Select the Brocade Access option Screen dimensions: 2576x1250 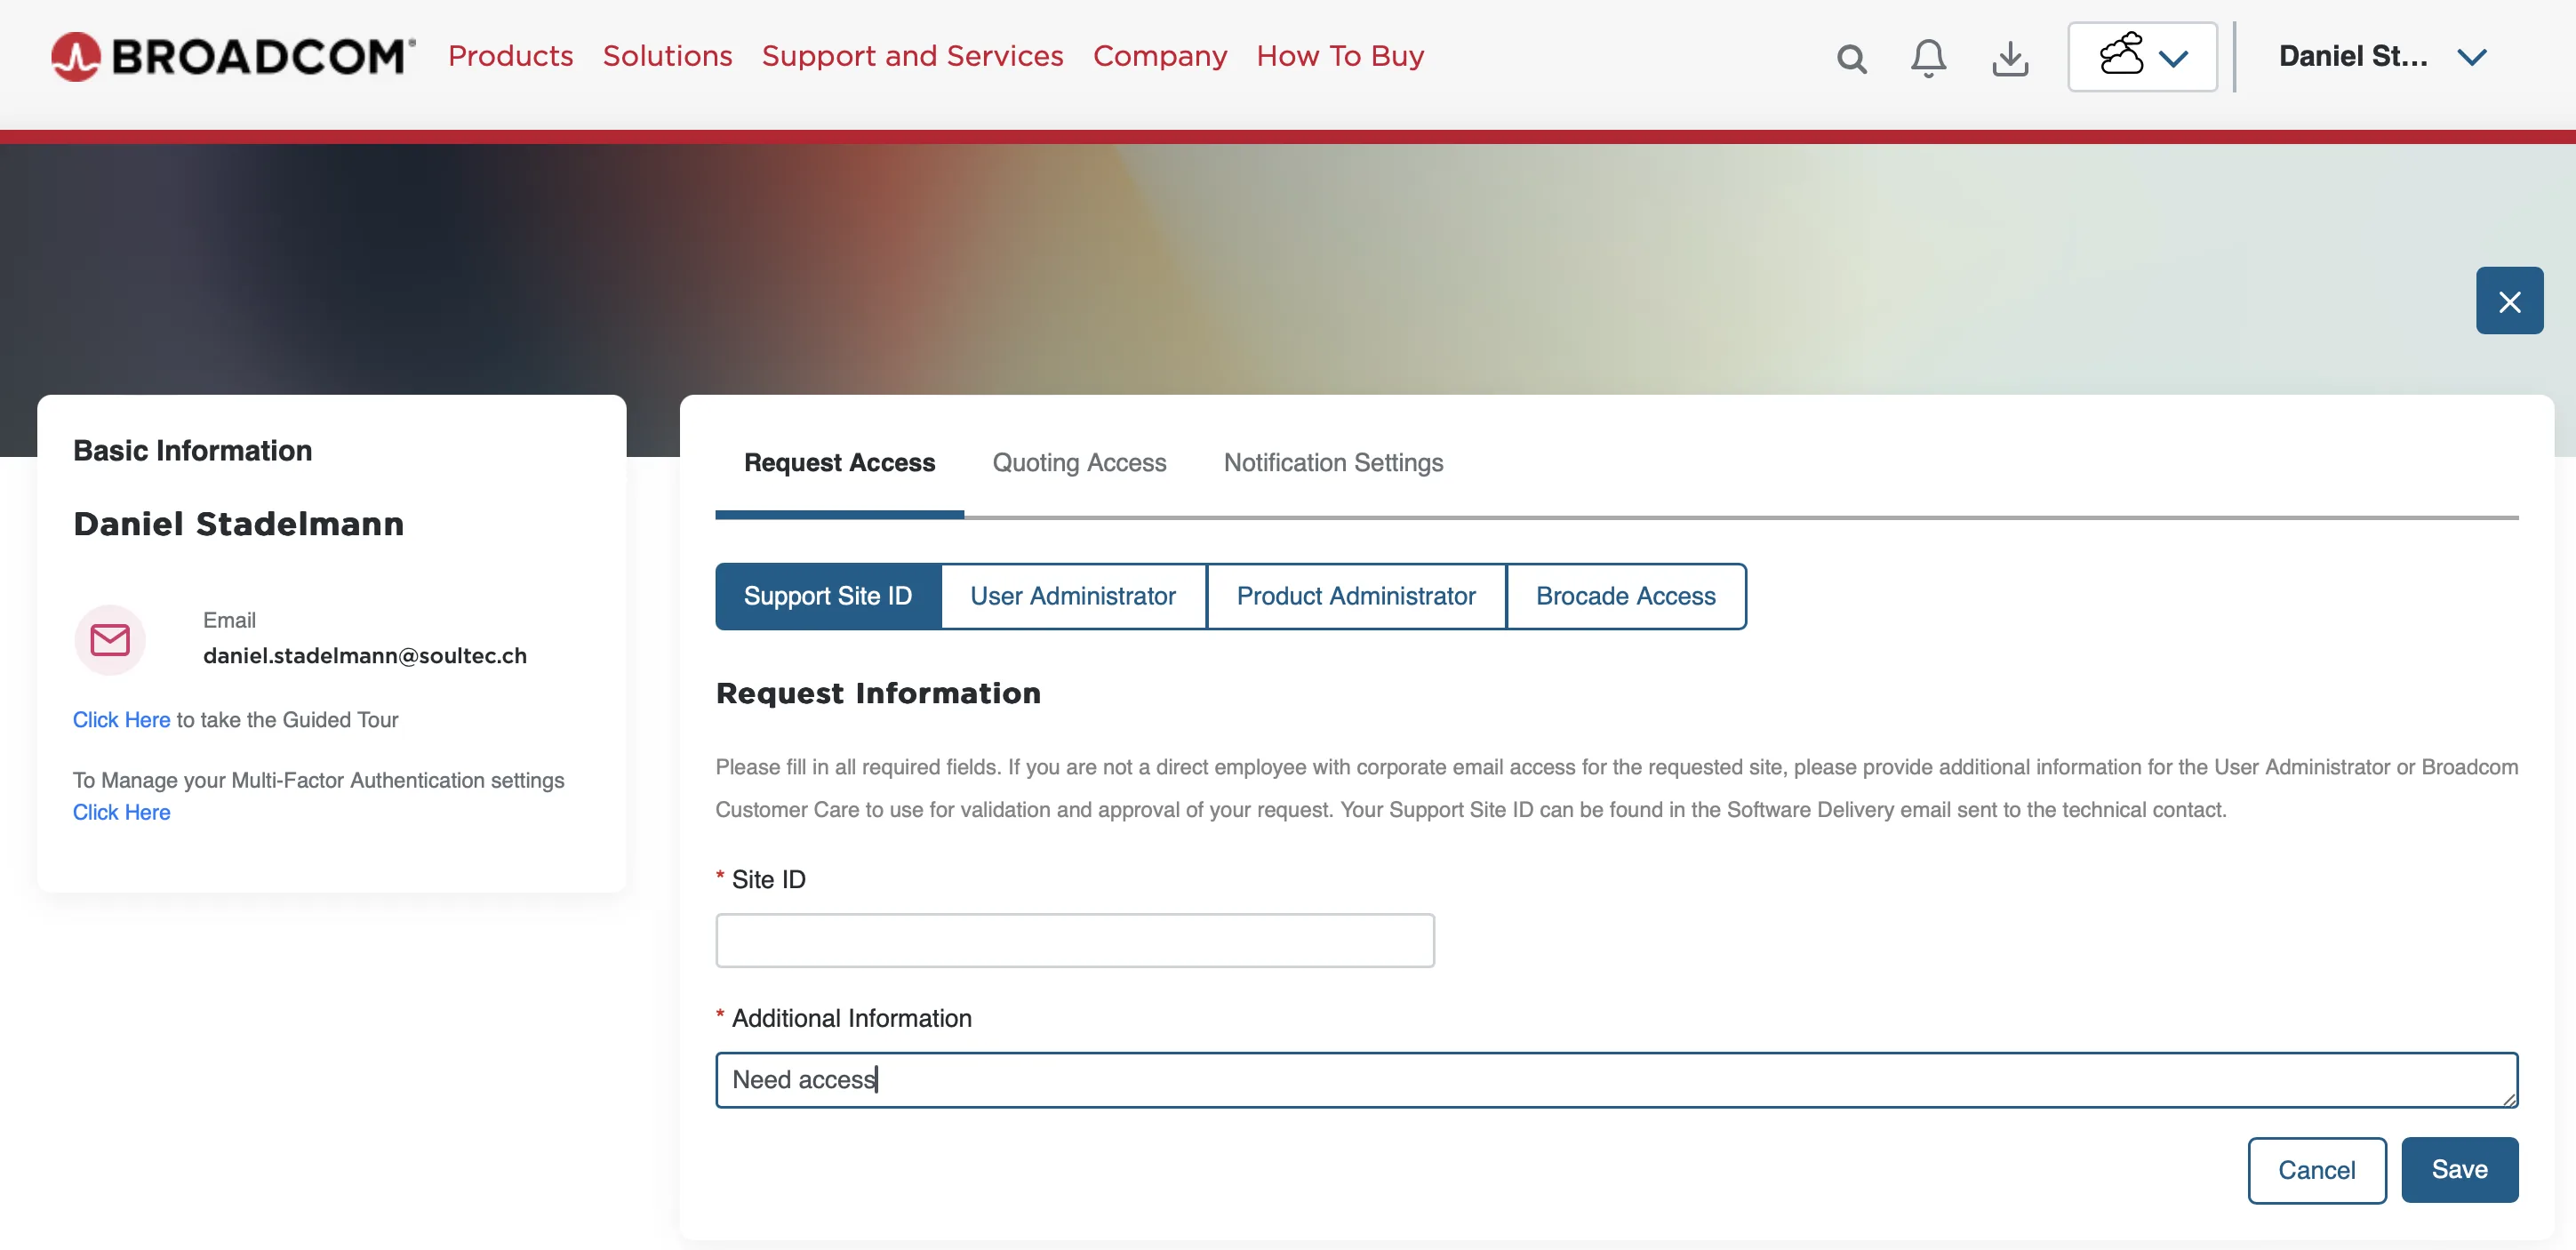coord(1626,596)
